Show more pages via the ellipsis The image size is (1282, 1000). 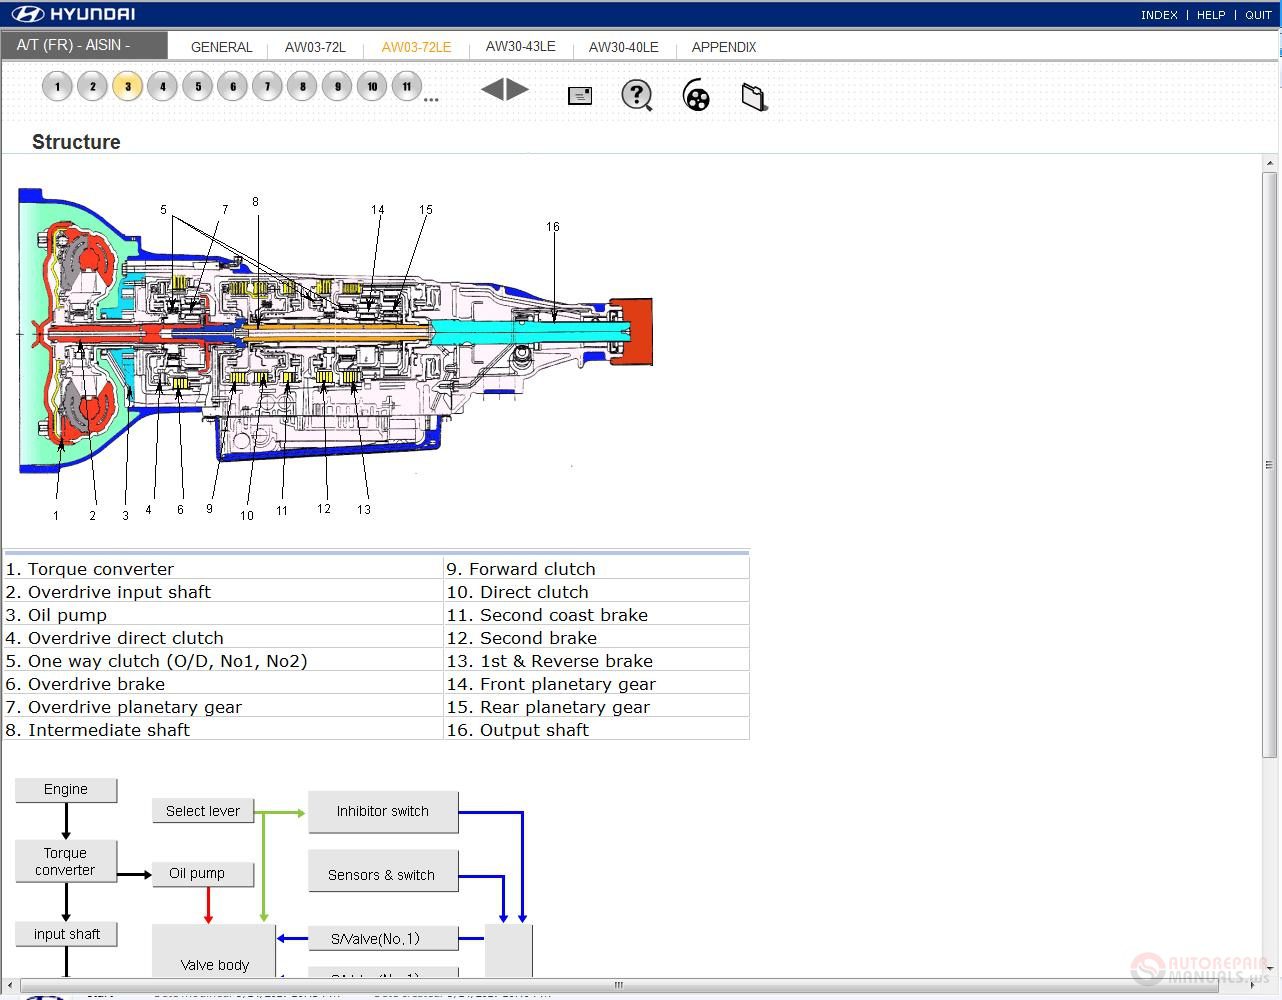[x=431, y=99]
